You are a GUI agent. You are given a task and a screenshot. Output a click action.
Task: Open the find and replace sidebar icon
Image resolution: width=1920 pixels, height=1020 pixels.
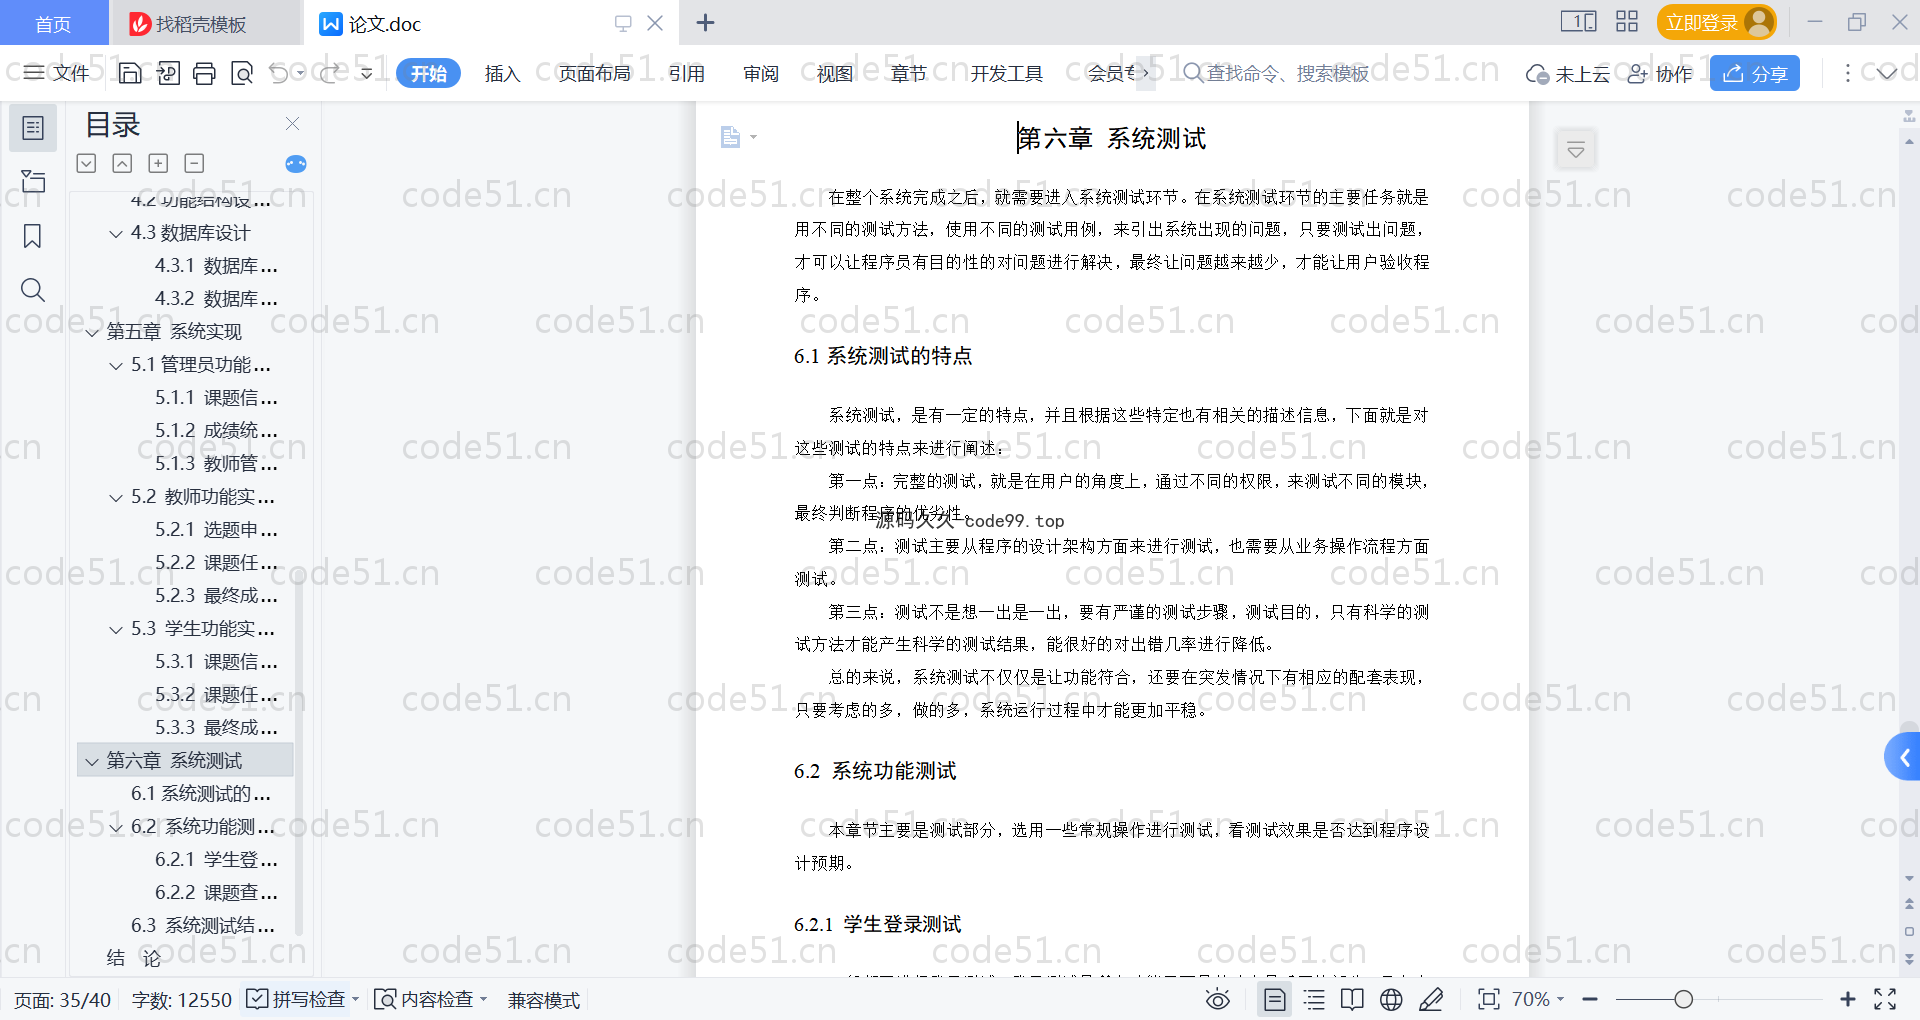point(33,290)
